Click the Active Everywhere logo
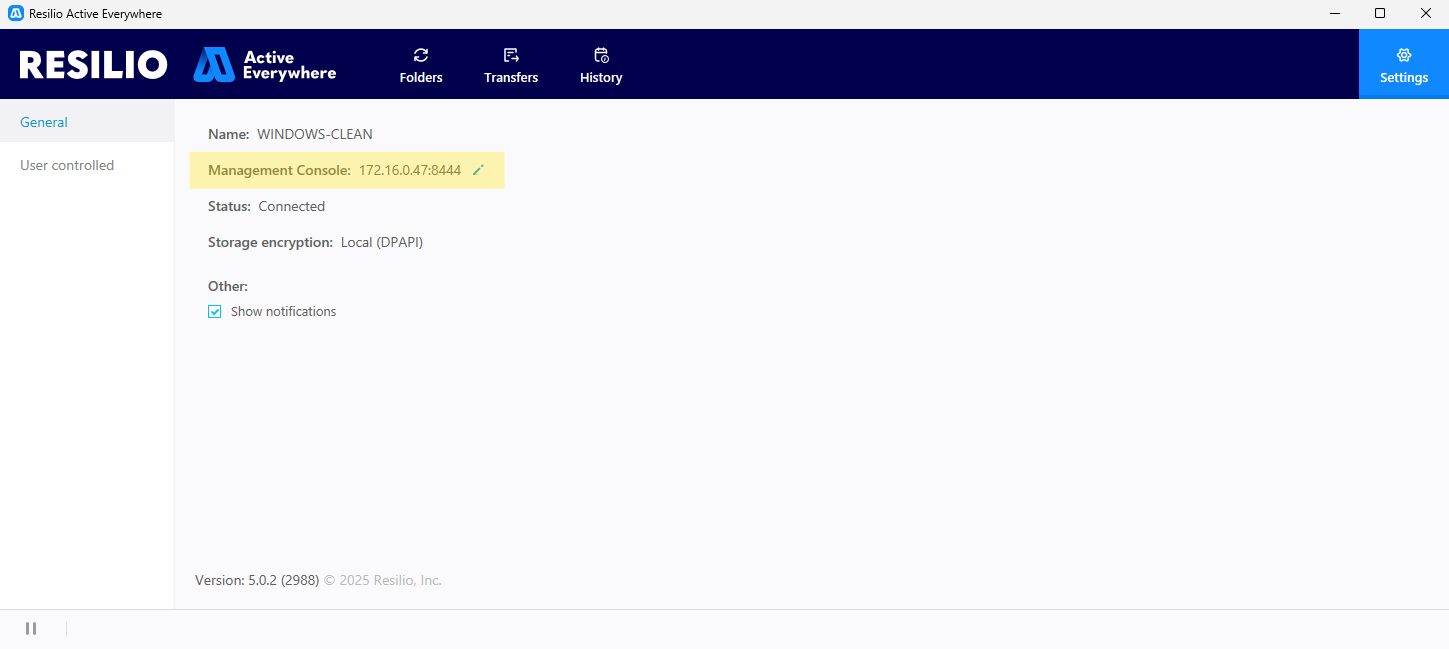 [265, 65]
